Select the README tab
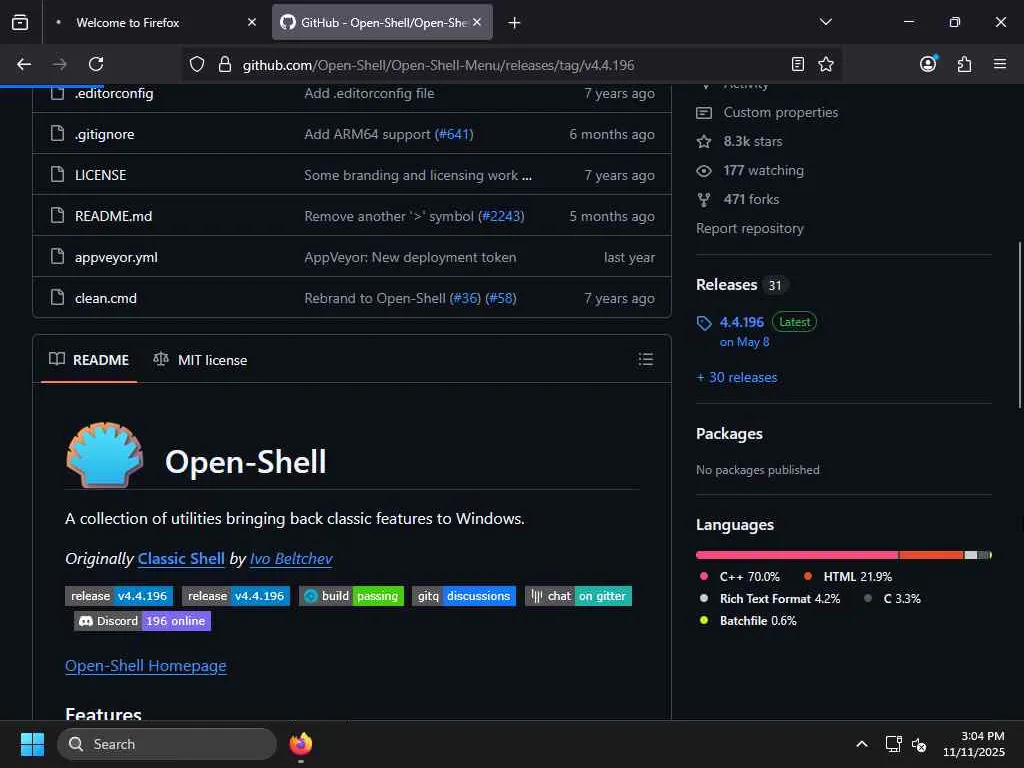This screenshot has height=768, width=1024. (x=89, y=360)
